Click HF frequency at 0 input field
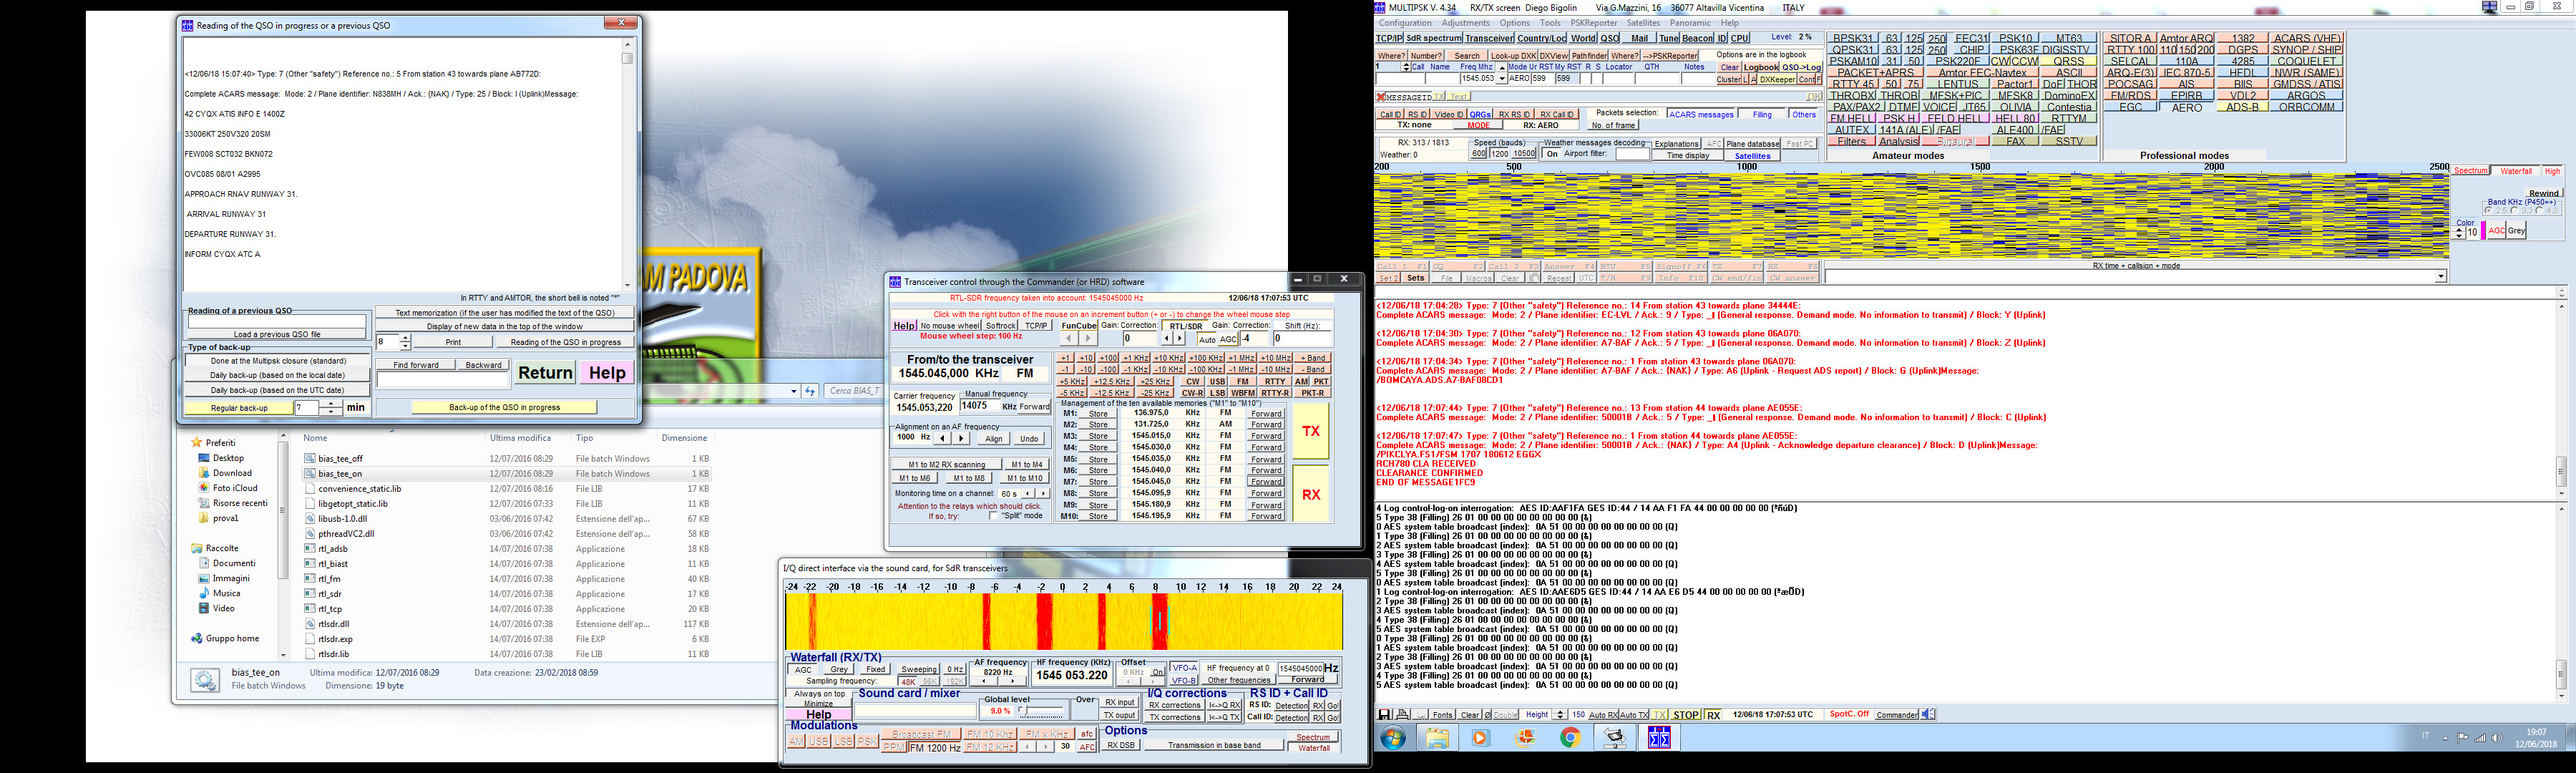Screen dimensions: 2576x773 [x=1301, y=668]
